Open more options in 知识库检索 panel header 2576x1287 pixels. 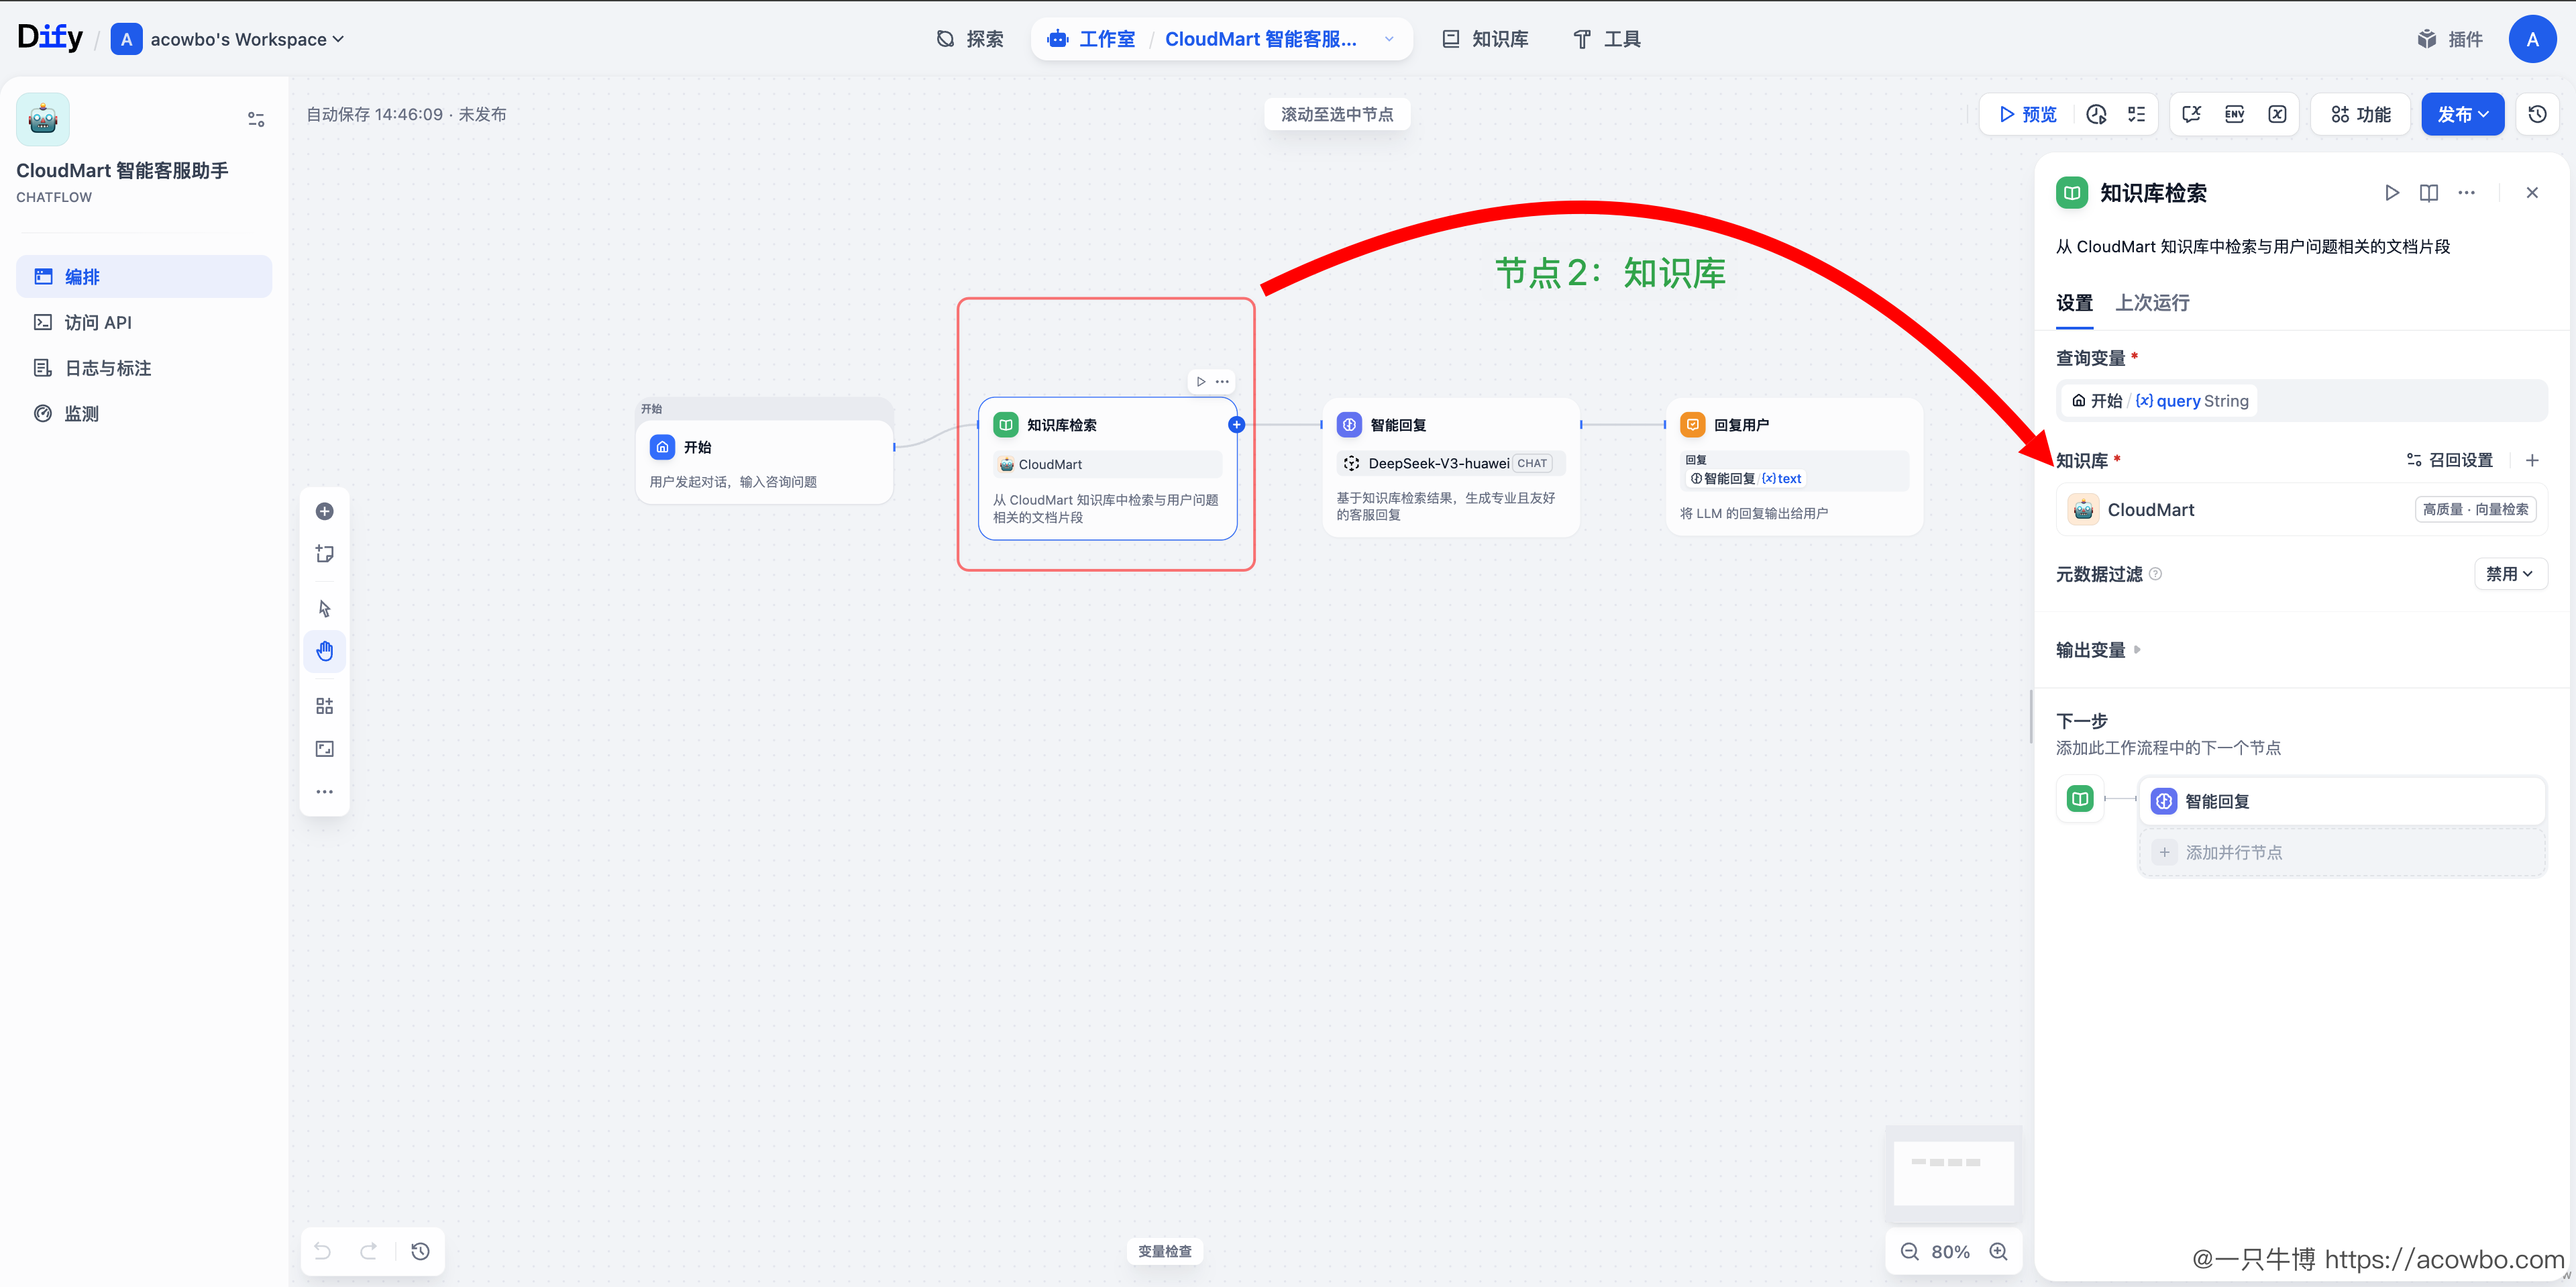click(2467, 193)
